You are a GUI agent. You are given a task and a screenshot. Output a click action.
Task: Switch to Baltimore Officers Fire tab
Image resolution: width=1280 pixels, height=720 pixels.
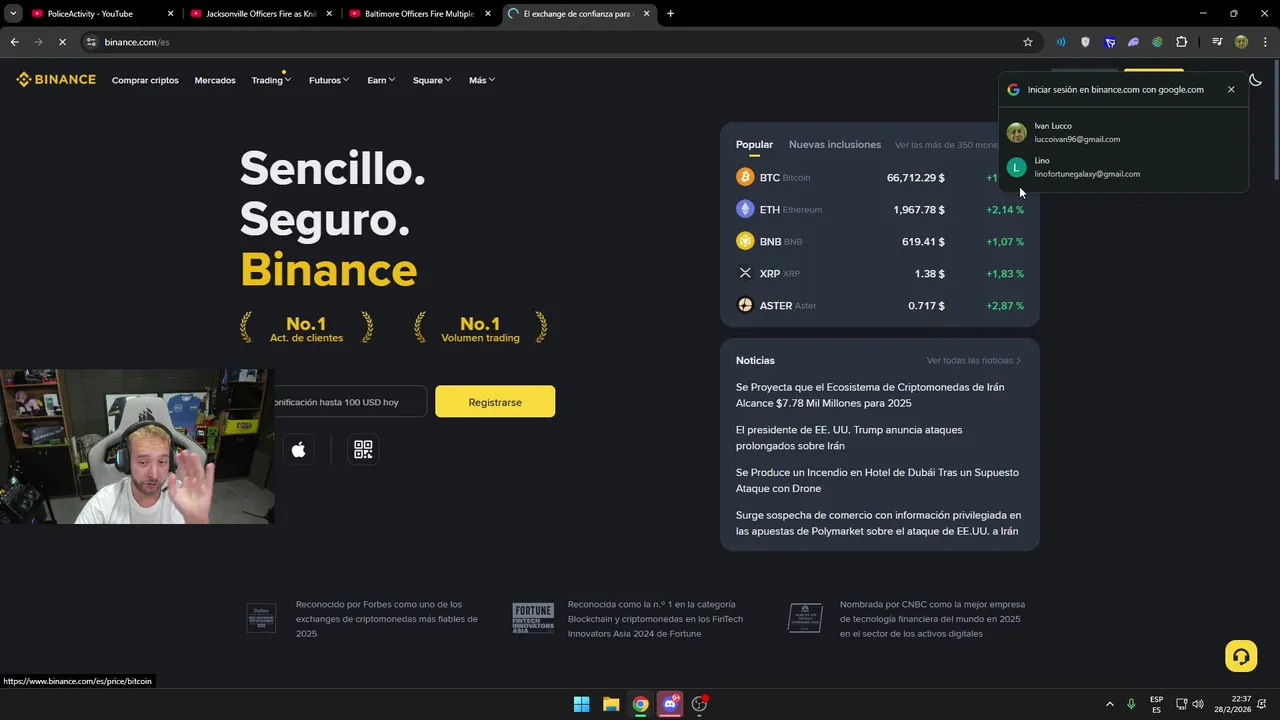pos(420,14)
